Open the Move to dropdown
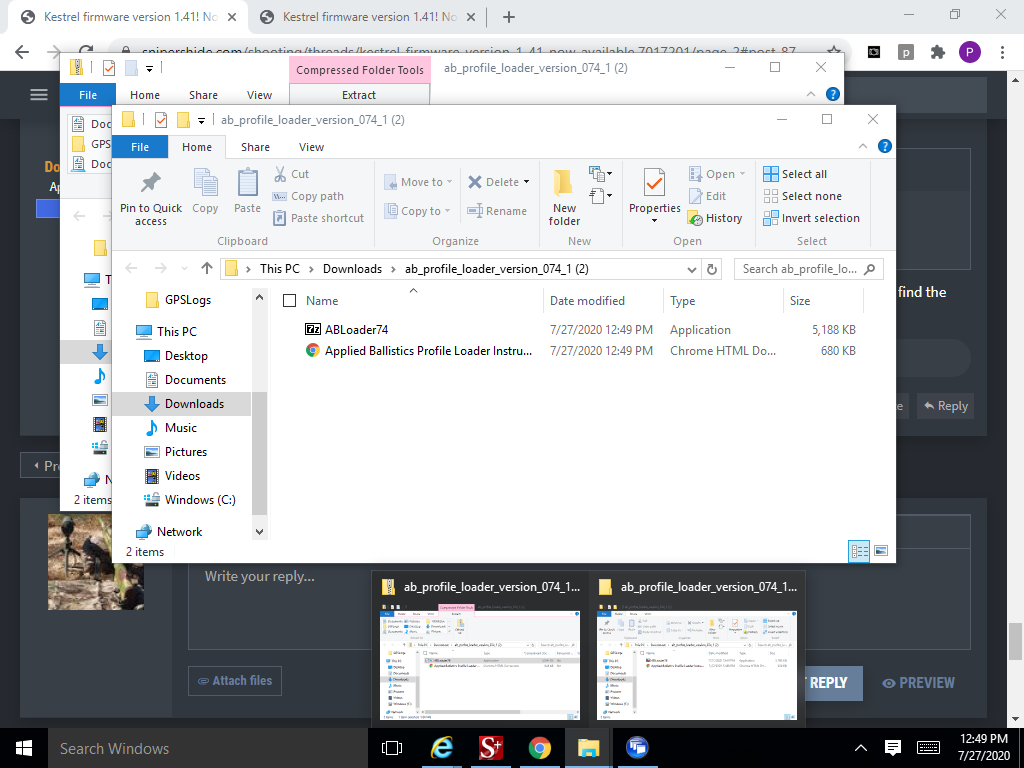 tap(419, 182)
